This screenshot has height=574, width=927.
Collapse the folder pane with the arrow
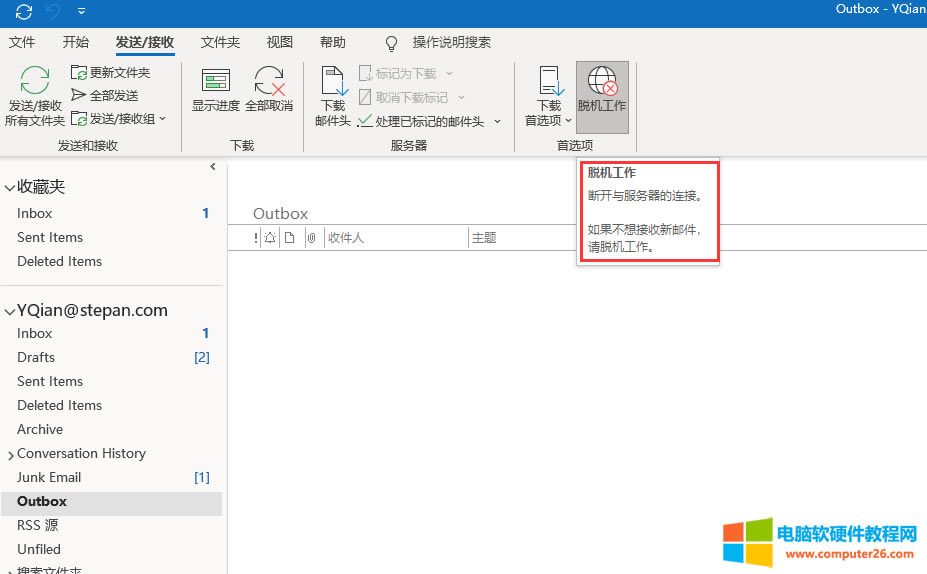[213, 167]
